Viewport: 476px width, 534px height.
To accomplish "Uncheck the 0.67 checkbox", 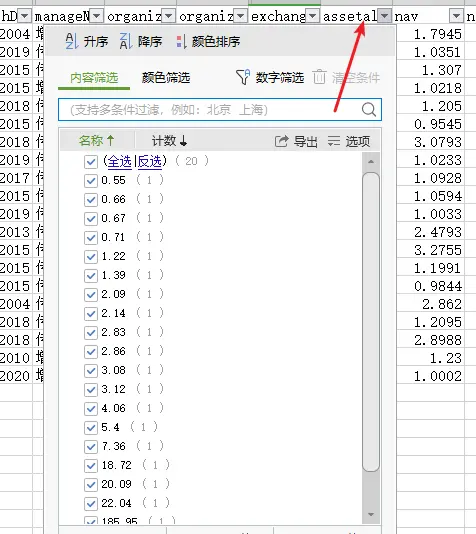I will pos(91,219).
